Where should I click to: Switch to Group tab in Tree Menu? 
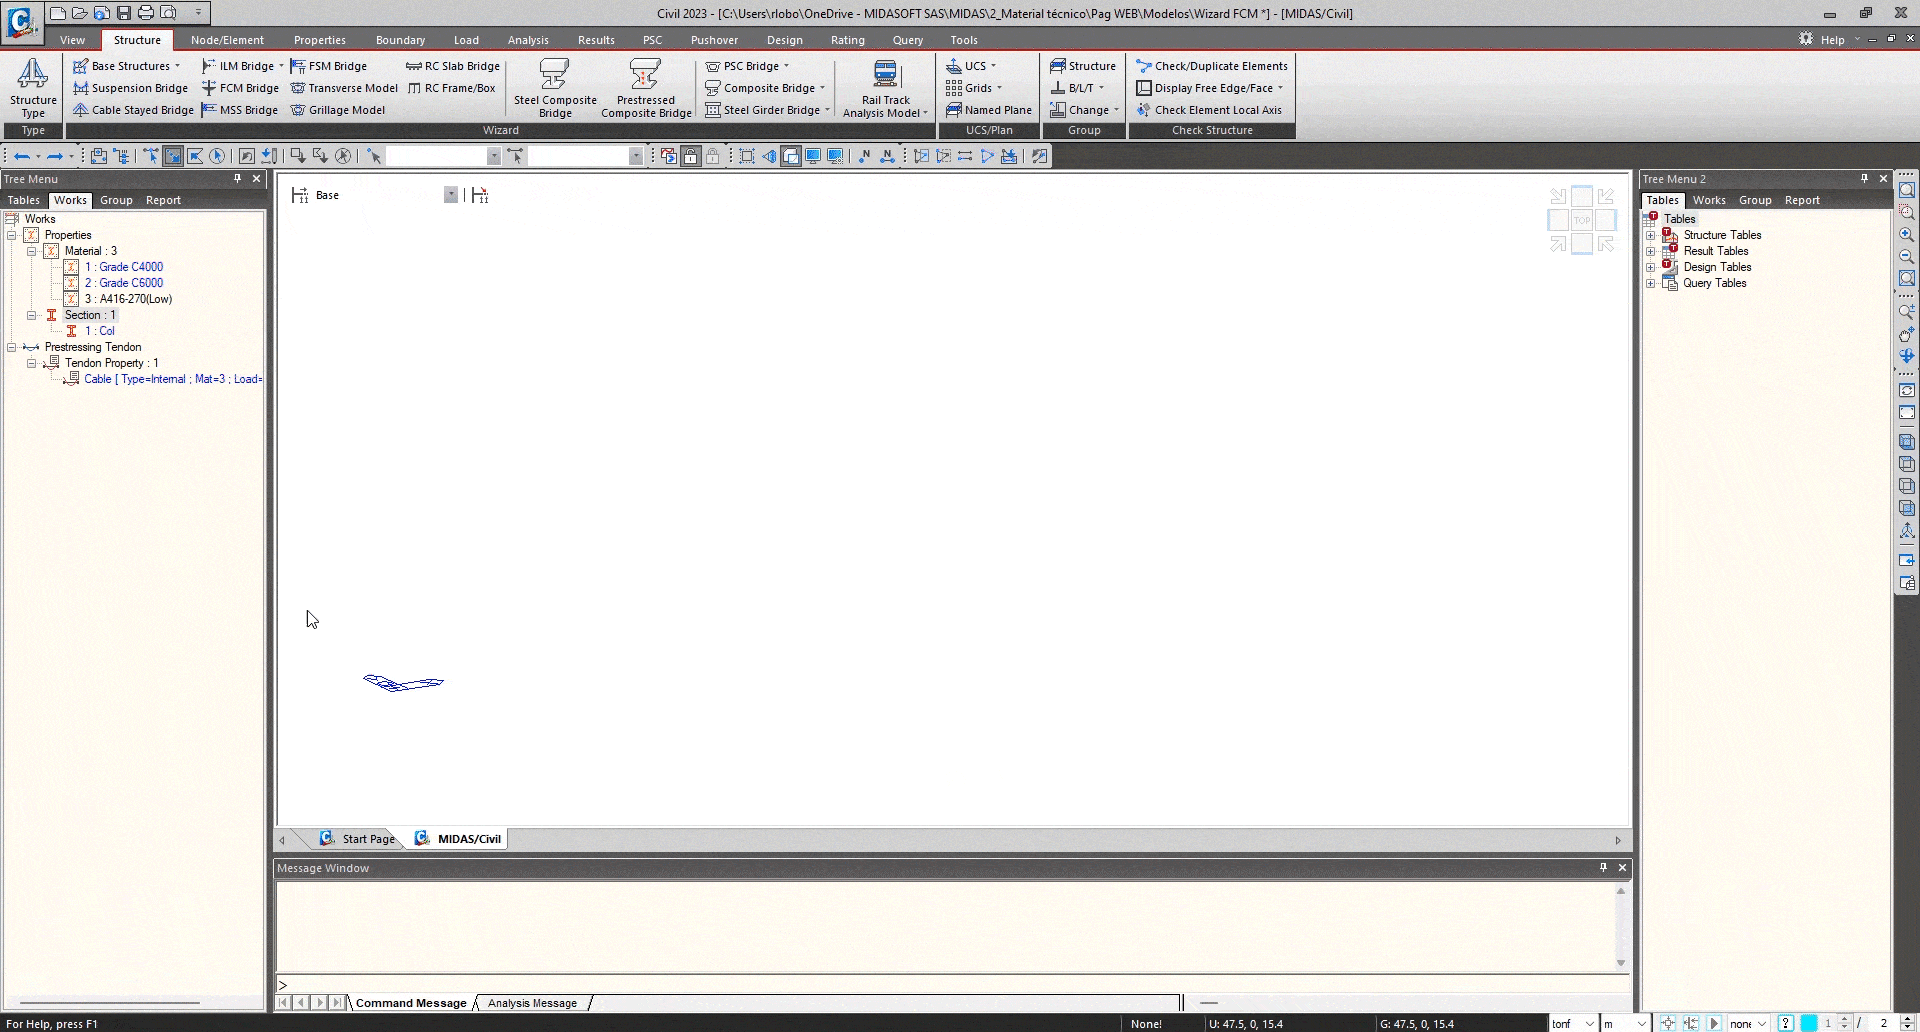116,200
